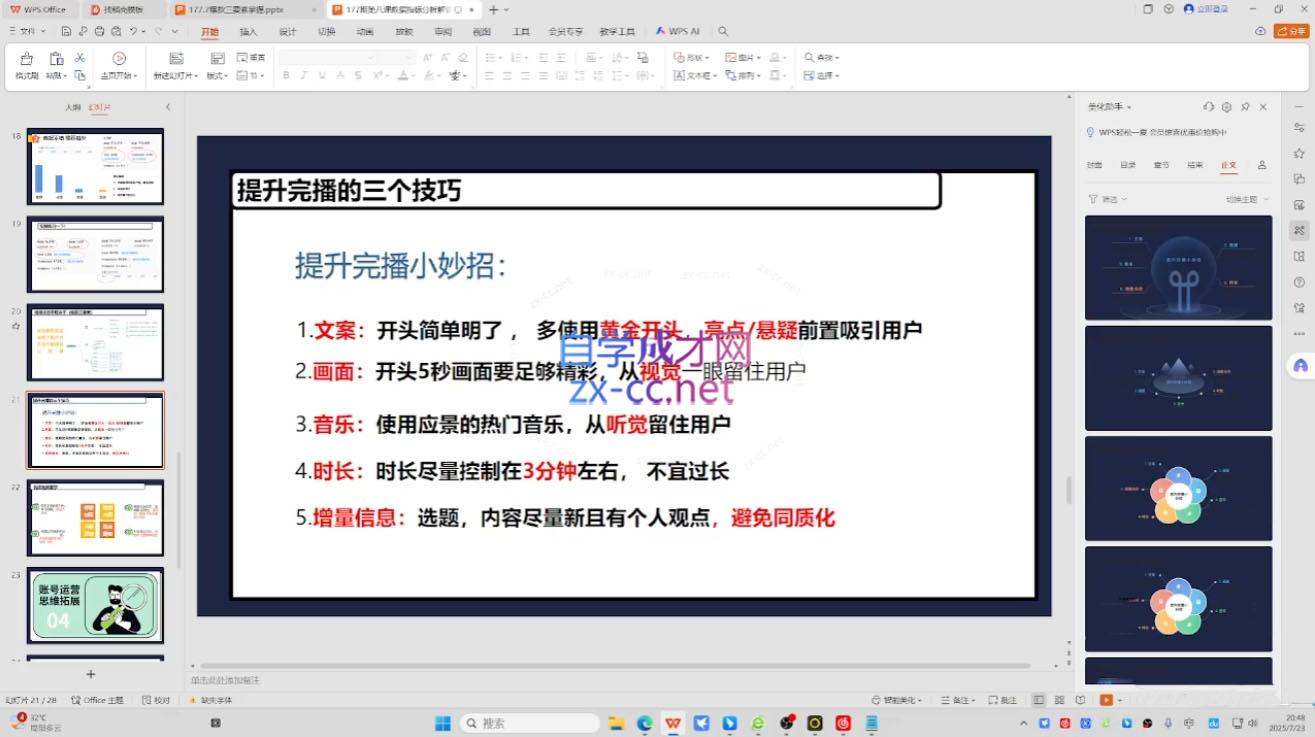Add new slide with plus below thumbnails
This screenshot has width=1315, height=737.
pyautogui.click(x=90, y=674)
